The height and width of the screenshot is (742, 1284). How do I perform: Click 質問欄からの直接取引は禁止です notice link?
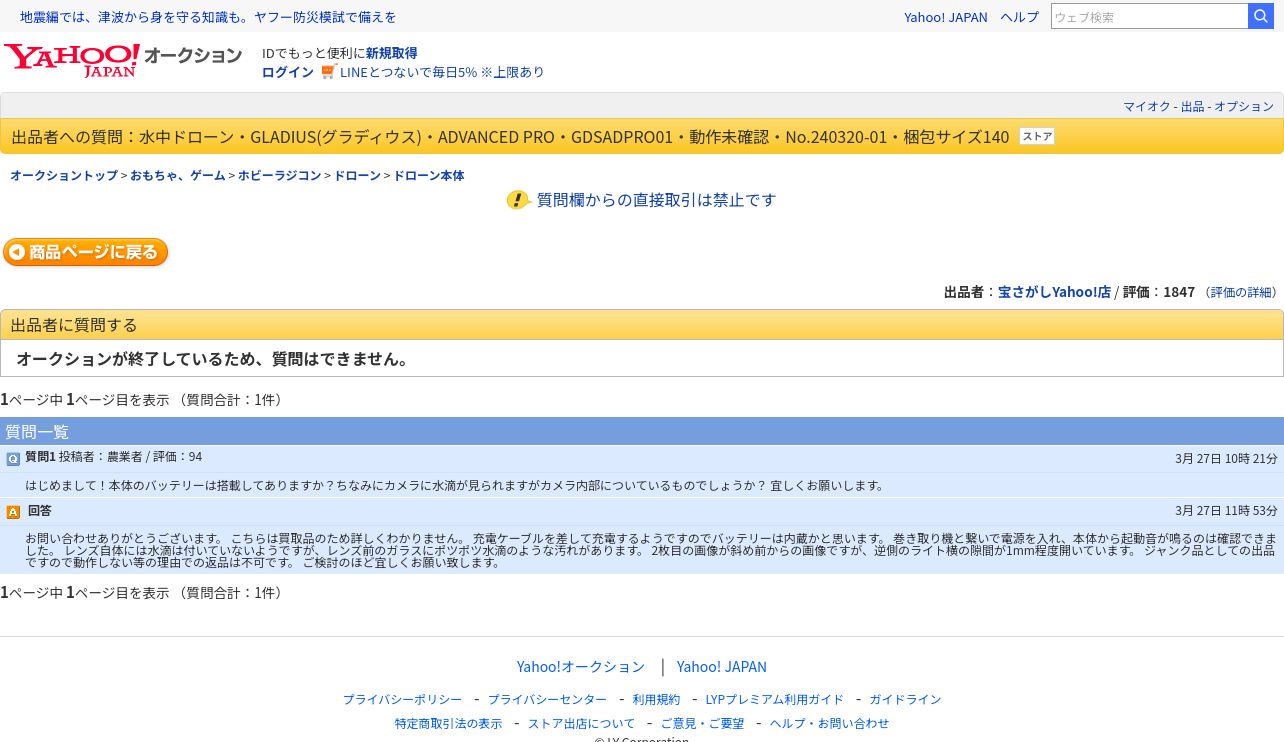pos(656,200)
